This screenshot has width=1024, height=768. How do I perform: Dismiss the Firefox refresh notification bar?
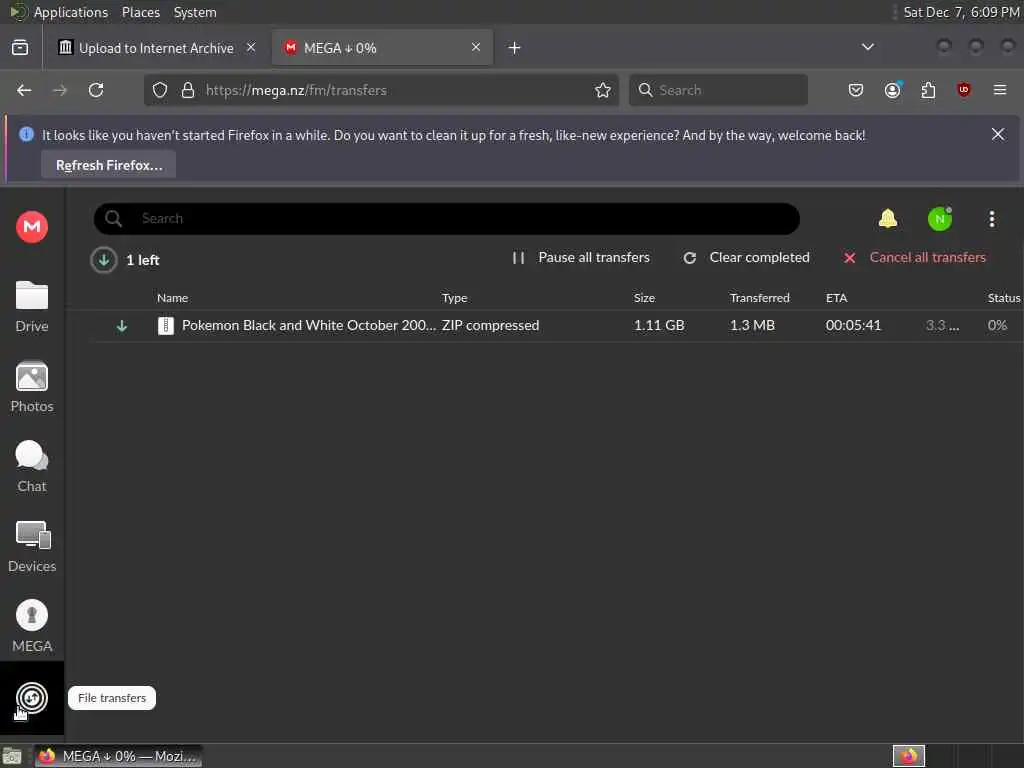[x=998, y=135]
